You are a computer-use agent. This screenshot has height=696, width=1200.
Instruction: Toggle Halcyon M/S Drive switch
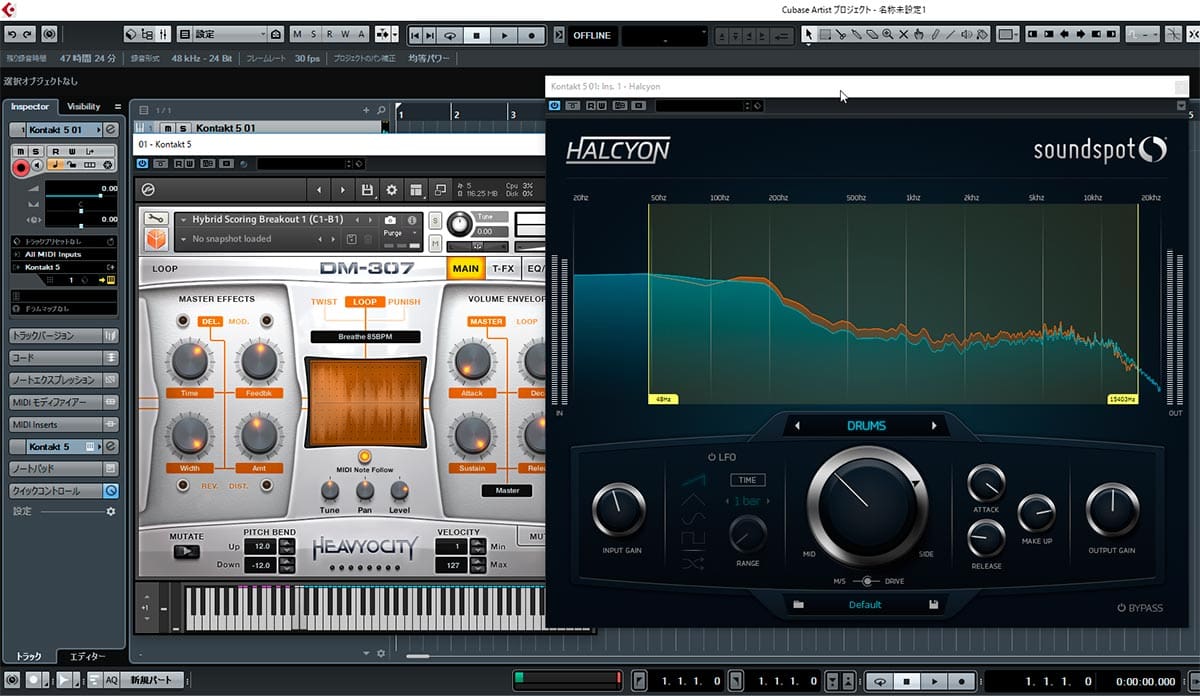tap(866, 581)
